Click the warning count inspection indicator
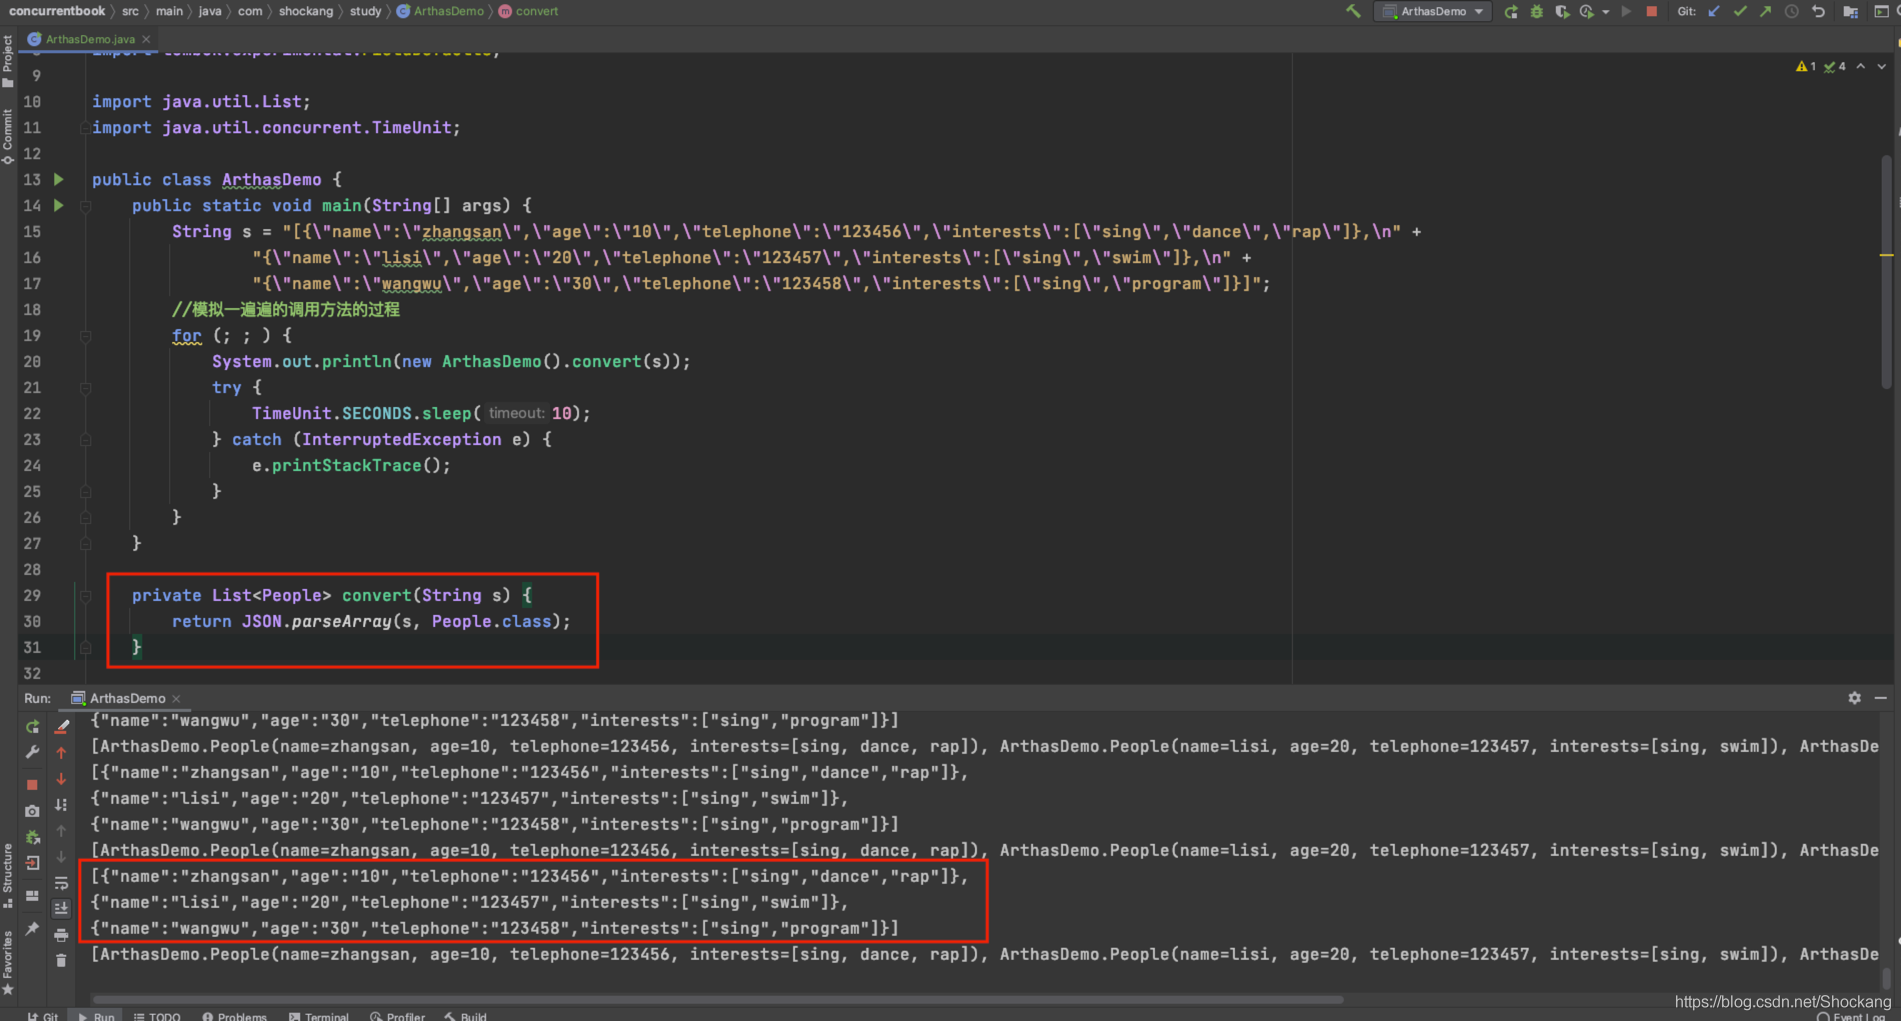The image size is (1901, 1021). 1806,66
